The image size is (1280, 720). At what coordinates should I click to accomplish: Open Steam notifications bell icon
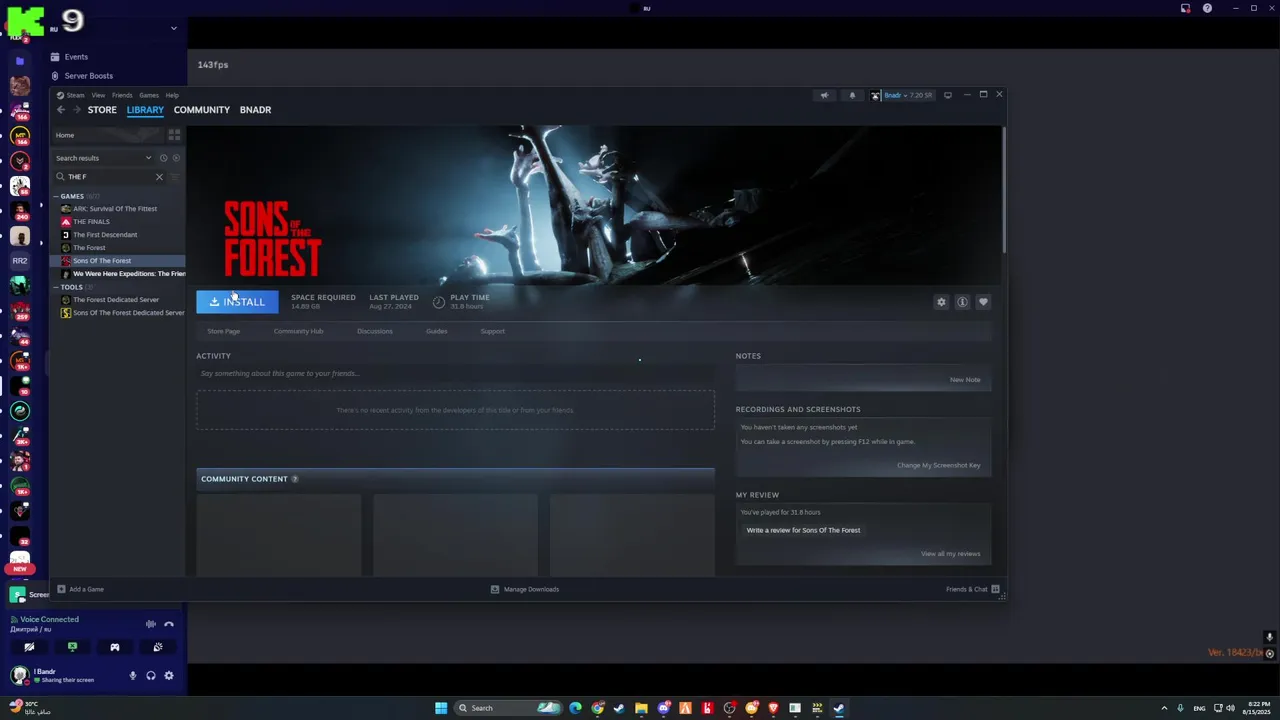point(852,95)
